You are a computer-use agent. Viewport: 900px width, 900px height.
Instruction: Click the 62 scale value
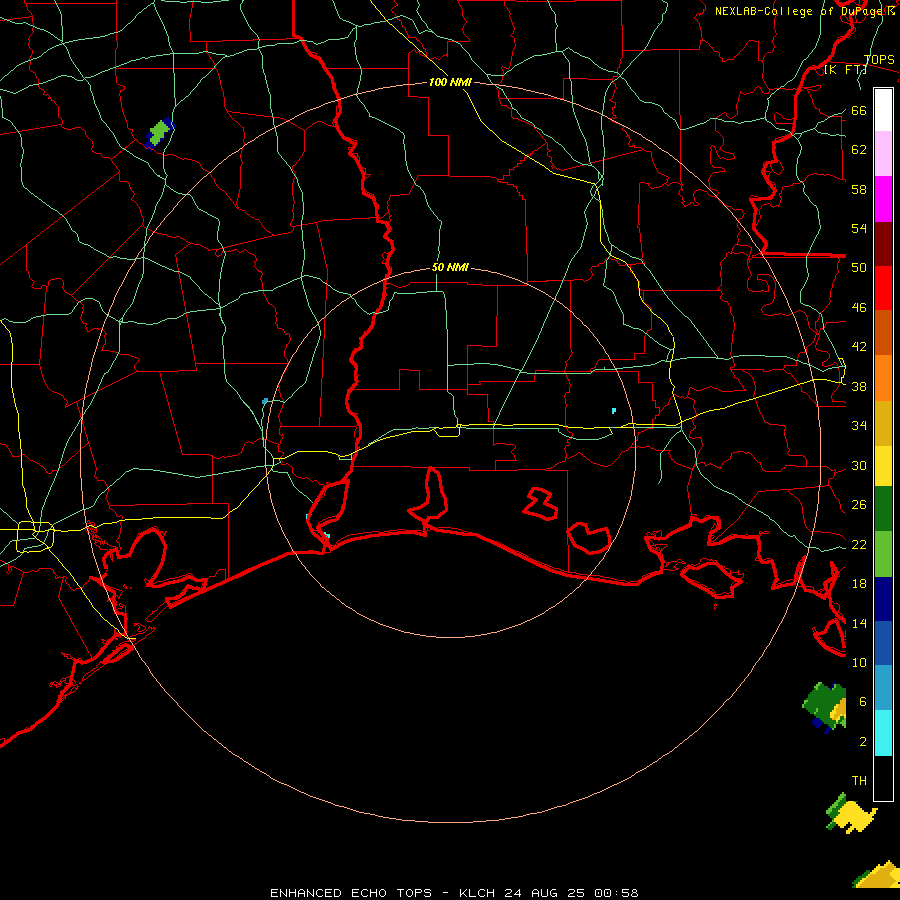[859, 150]
